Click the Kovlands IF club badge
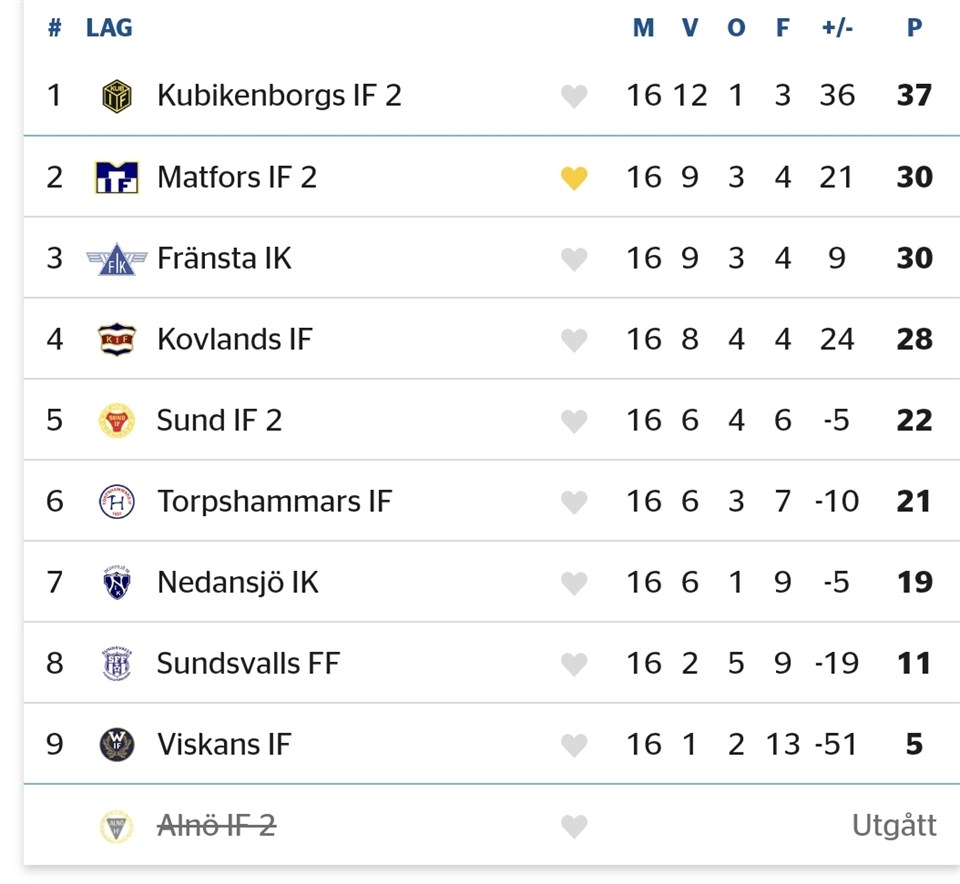The width and height of the screenshot is (960, 884). [x=117, y=340]
